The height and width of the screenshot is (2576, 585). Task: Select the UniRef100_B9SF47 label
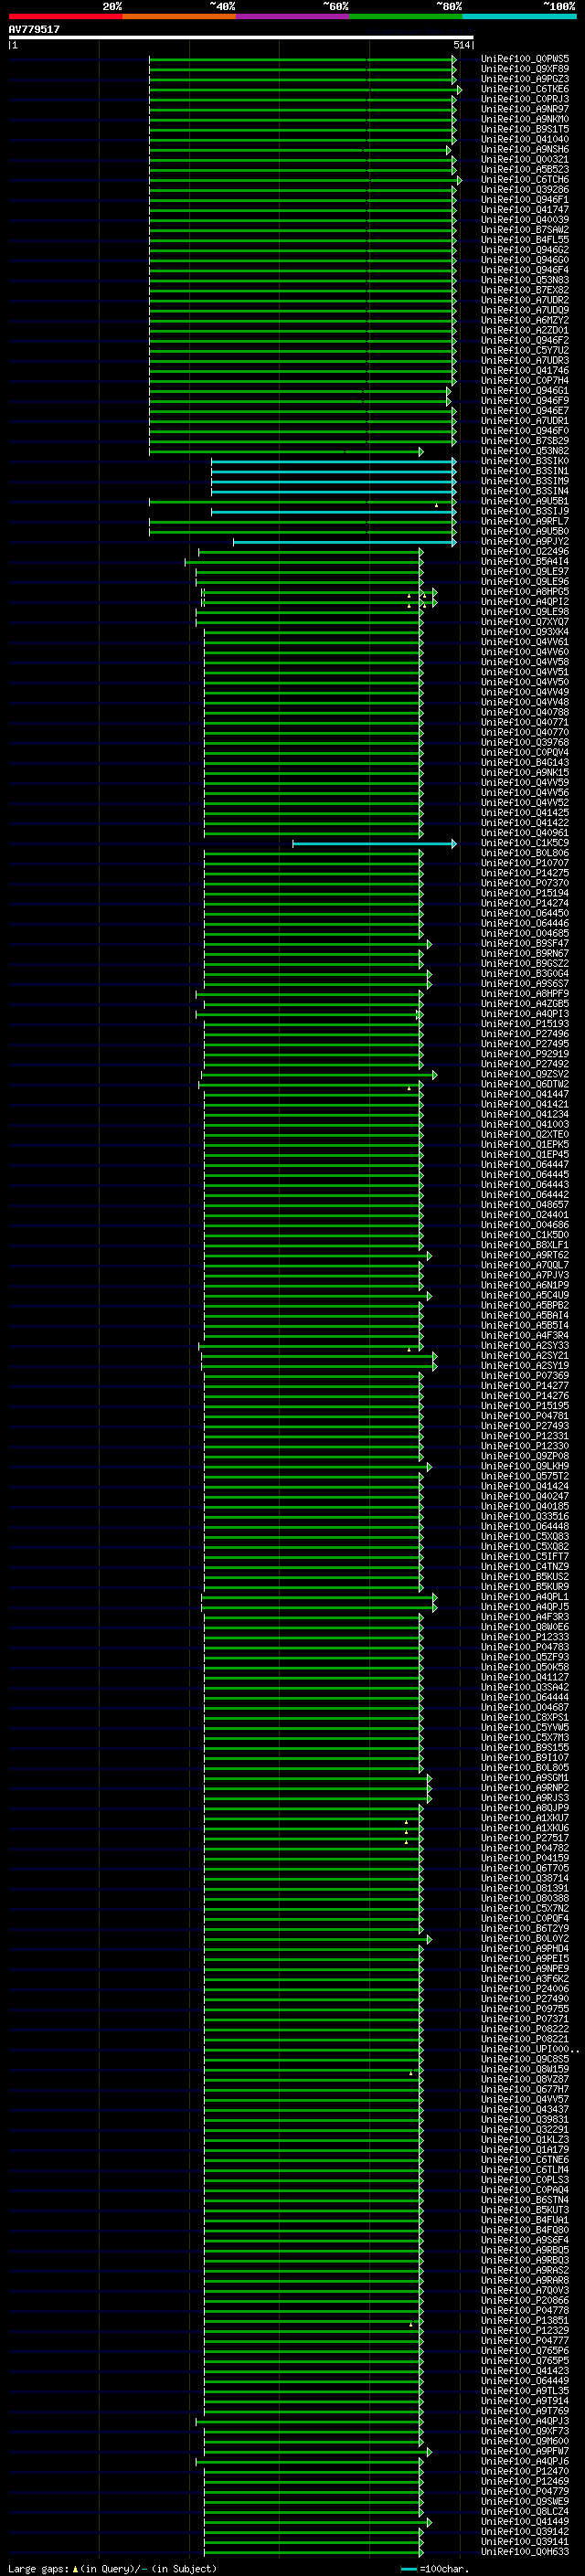point(525,944)
